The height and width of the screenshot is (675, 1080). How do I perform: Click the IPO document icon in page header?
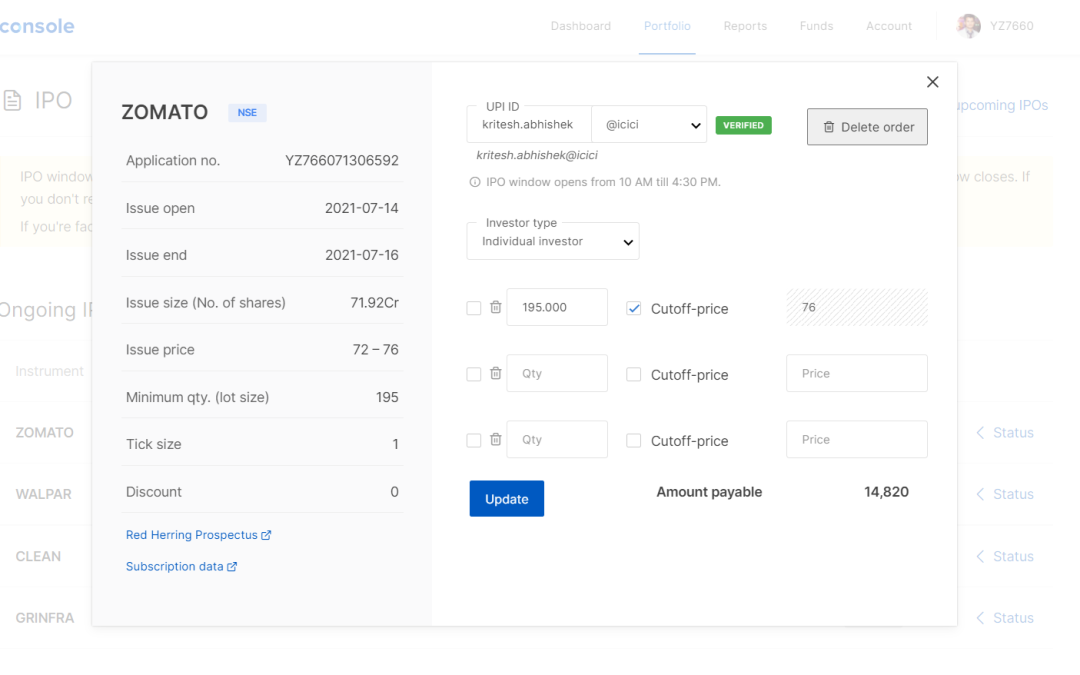point(12,101)
